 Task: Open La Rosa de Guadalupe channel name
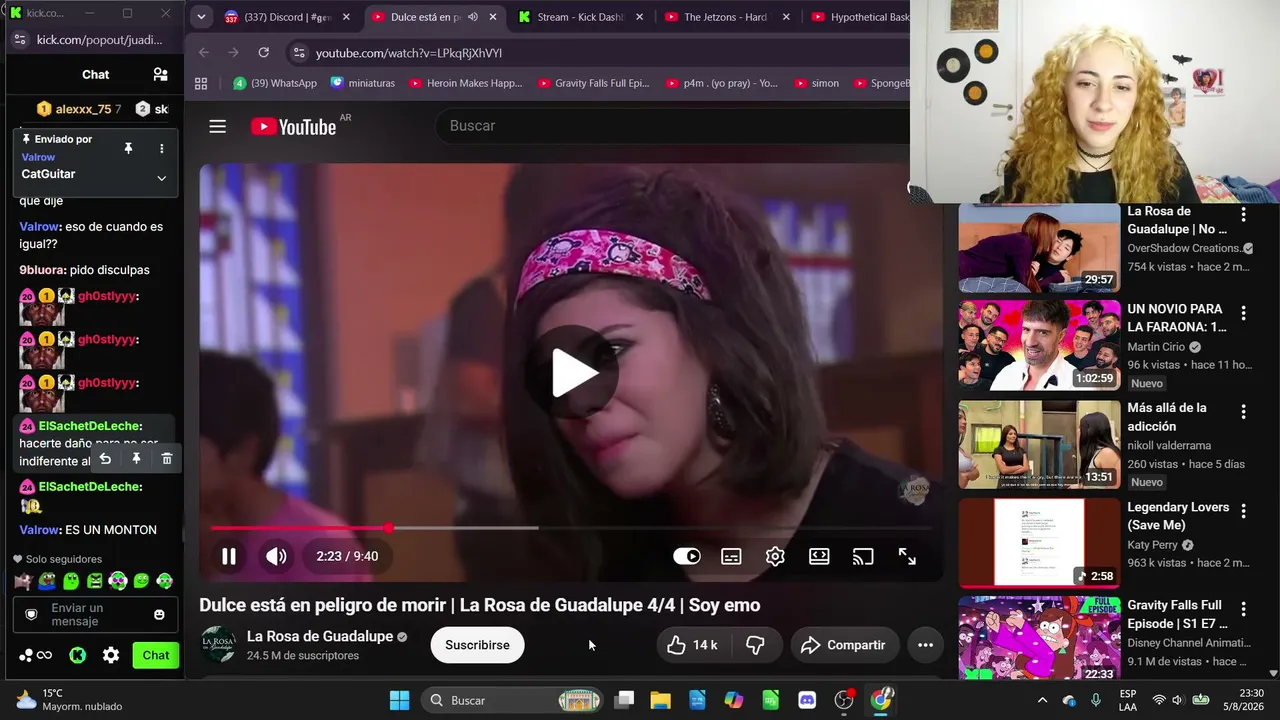(x=319, y=637)
